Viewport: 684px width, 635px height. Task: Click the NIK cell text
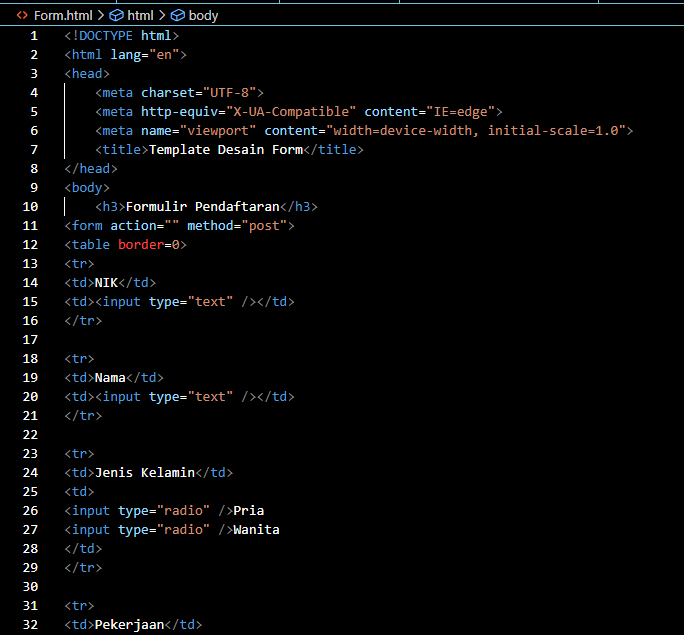click(x=106, y=283)
